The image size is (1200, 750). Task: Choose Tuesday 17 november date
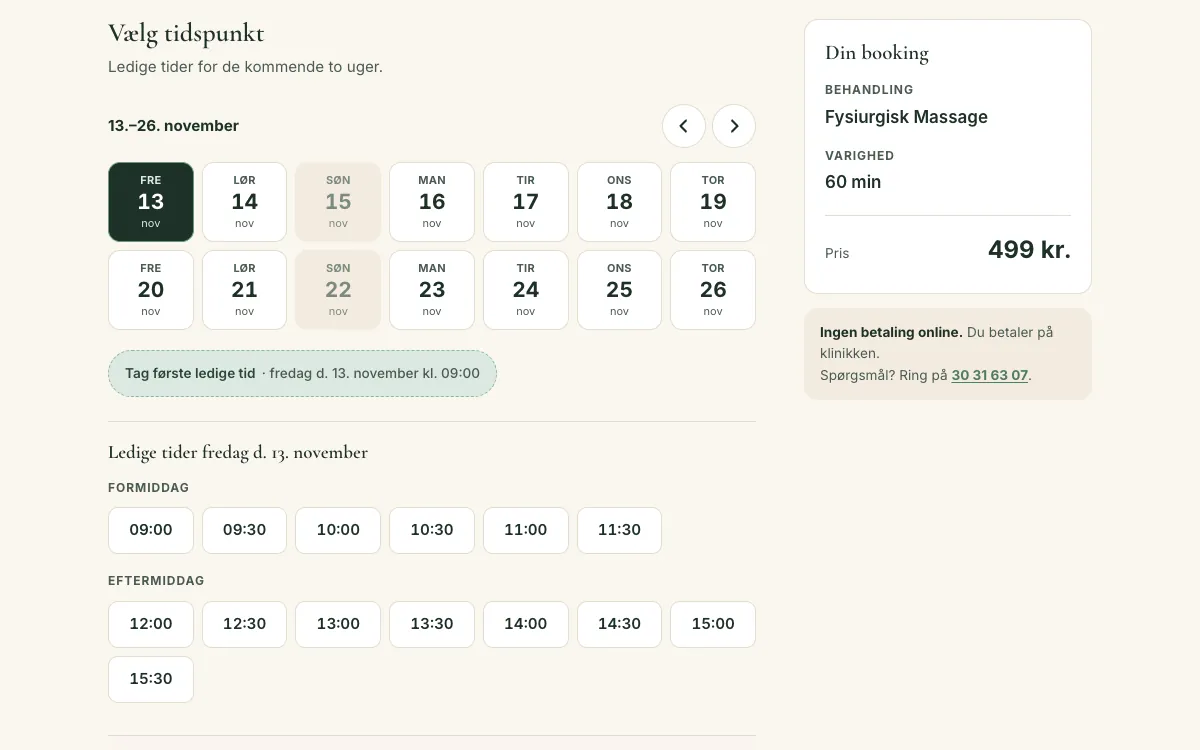point(526,202)
